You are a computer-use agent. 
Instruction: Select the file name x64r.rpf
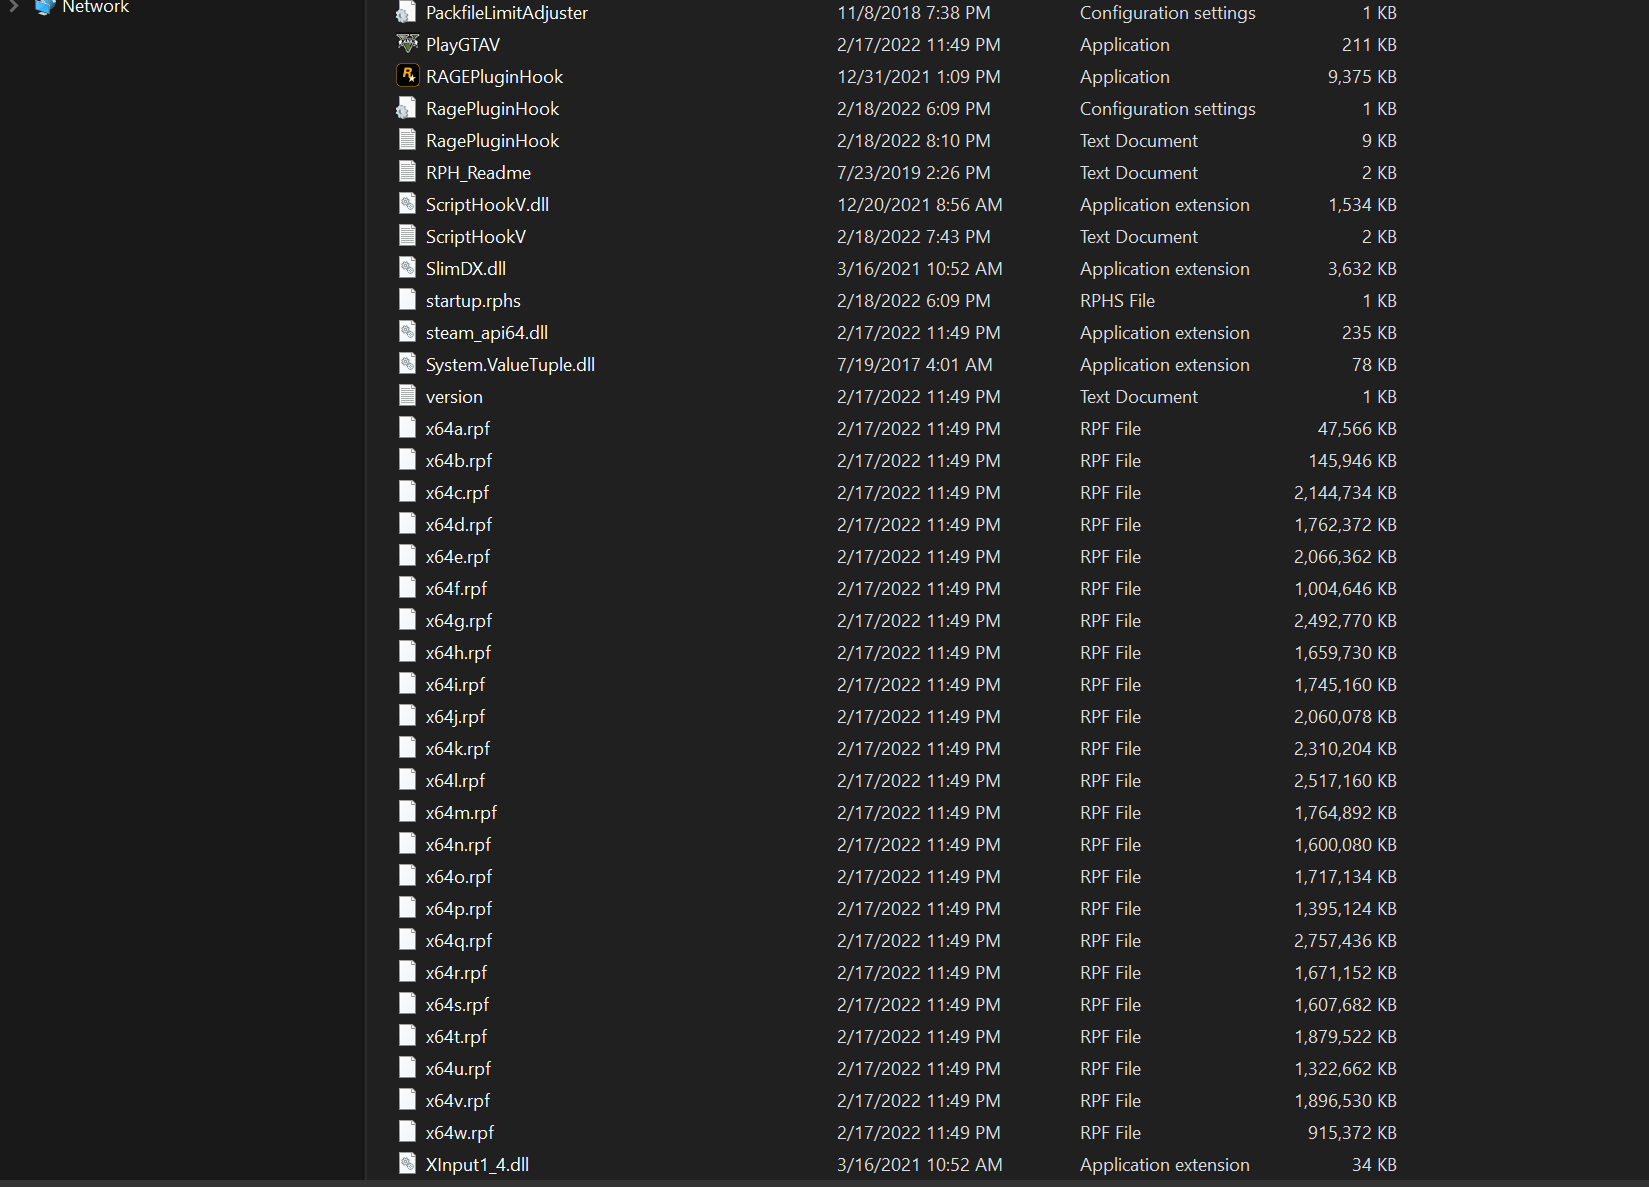[x=456, y=973]
